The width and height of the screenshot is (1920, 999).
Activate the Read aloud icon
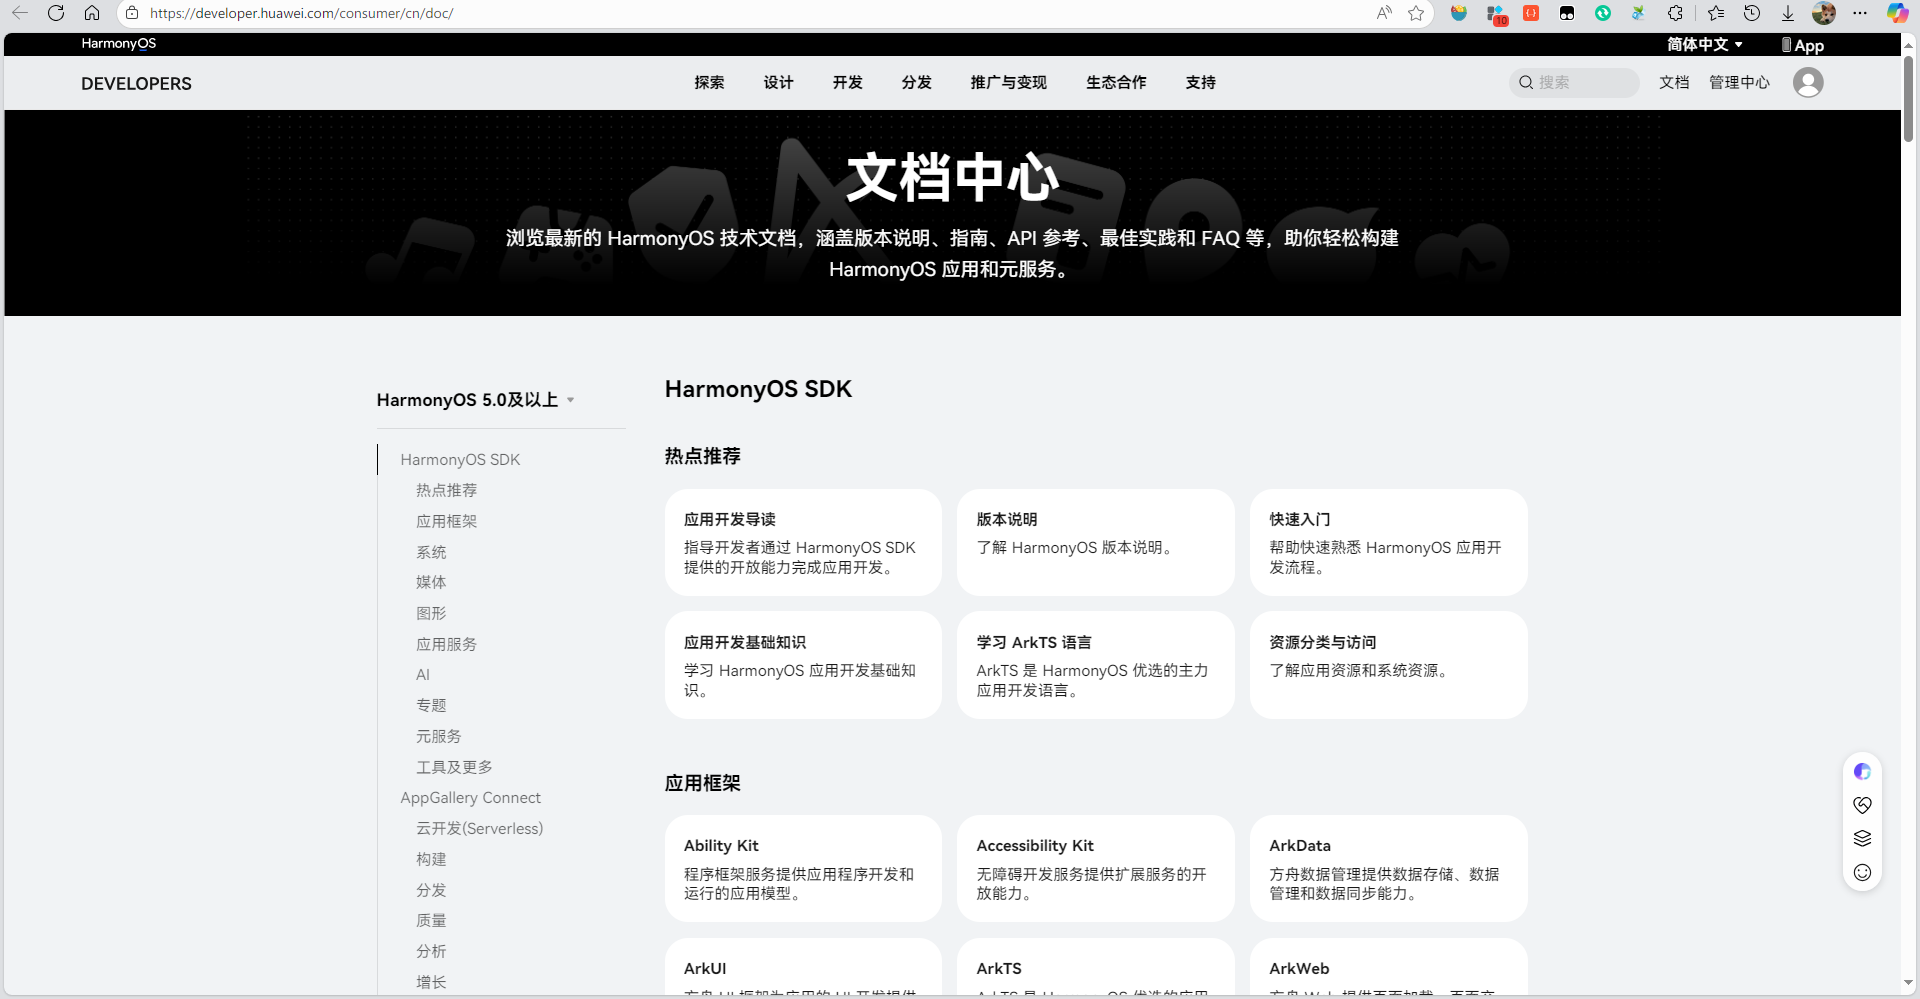[x=1384, y=13]
